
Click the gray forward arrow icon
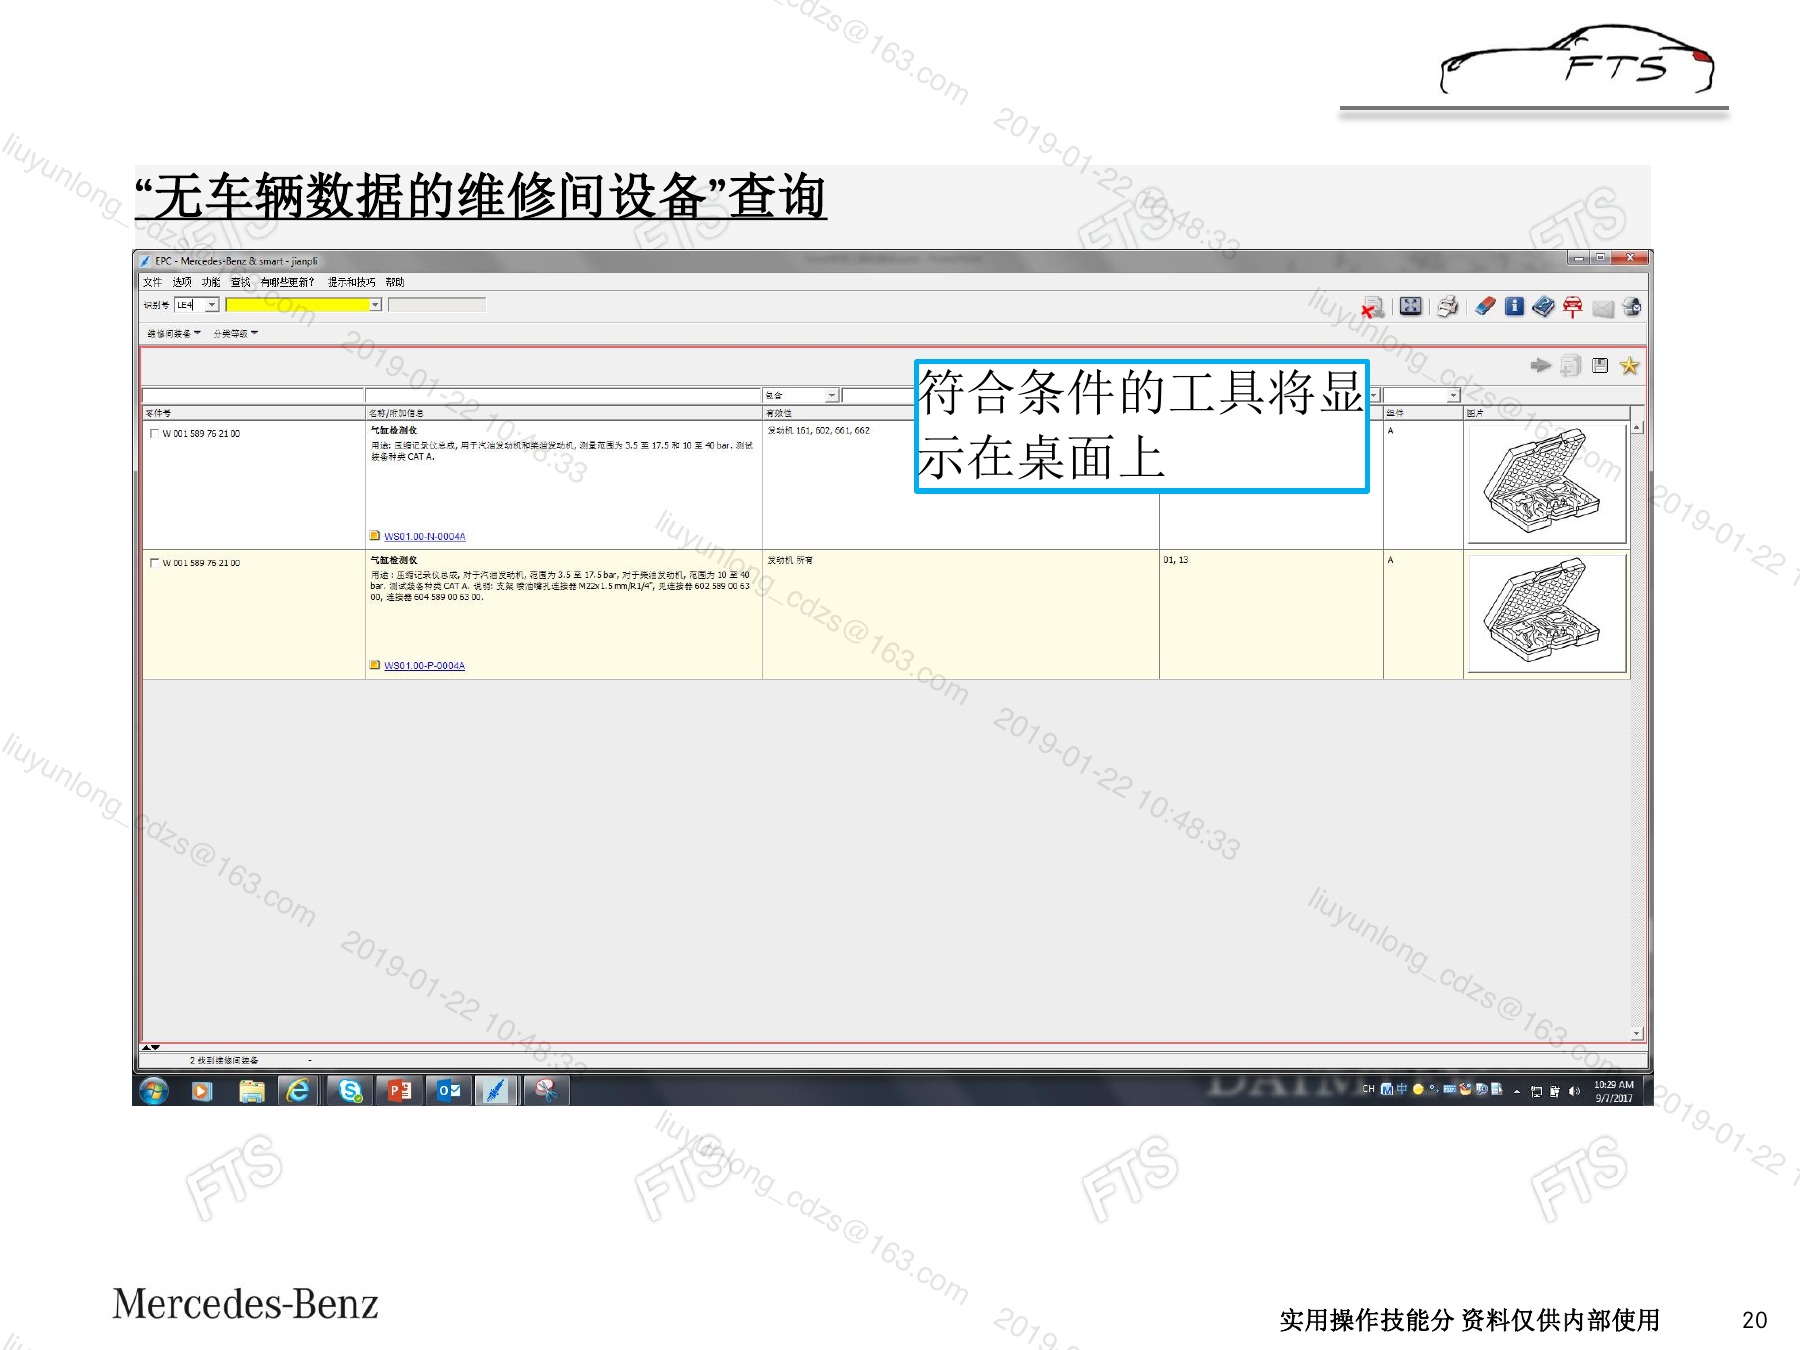1541,366
